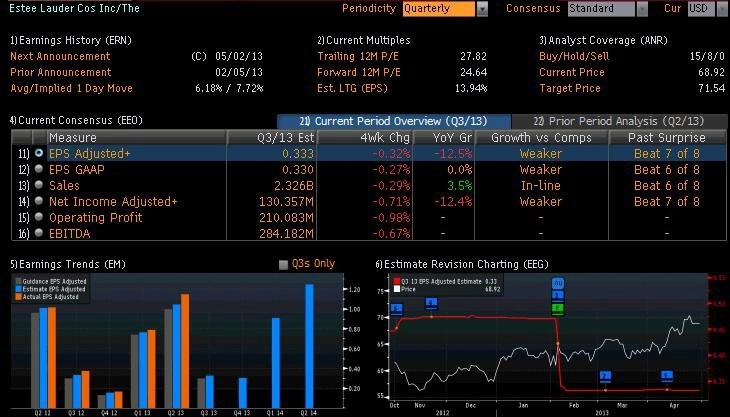This screenshot has height=417, width=730.
Task: Click the Next Announcement date 05/02/13
Action: tap(239, 56)
